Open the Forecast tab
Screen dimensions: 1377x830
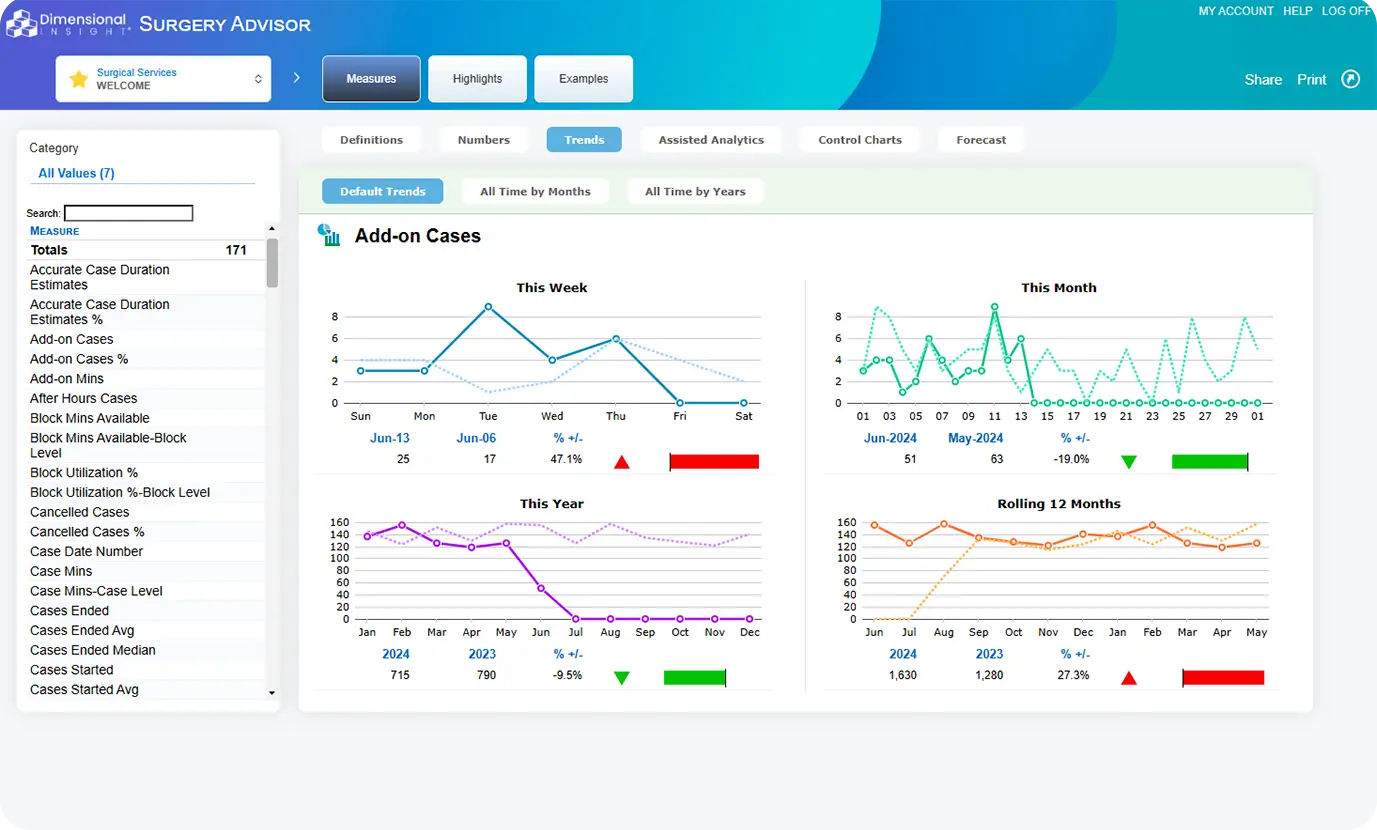980,139
